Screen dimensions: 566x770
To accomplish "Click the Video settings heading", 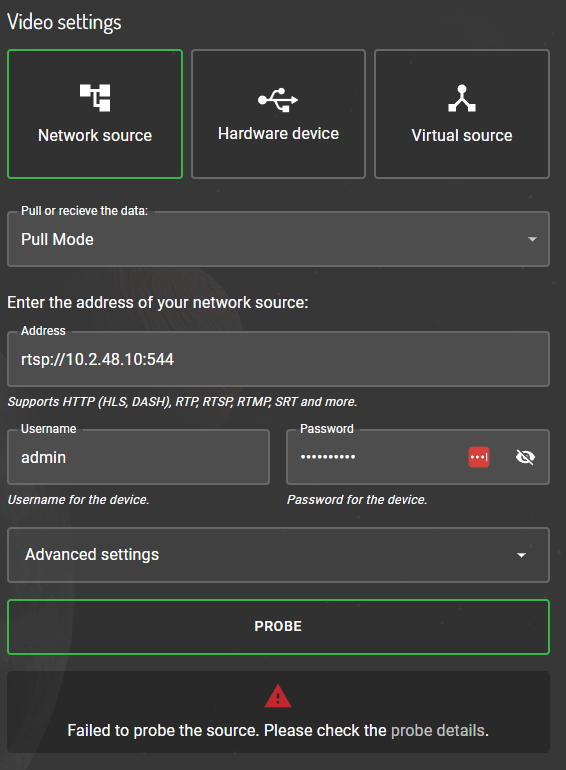I will [64, 23].
